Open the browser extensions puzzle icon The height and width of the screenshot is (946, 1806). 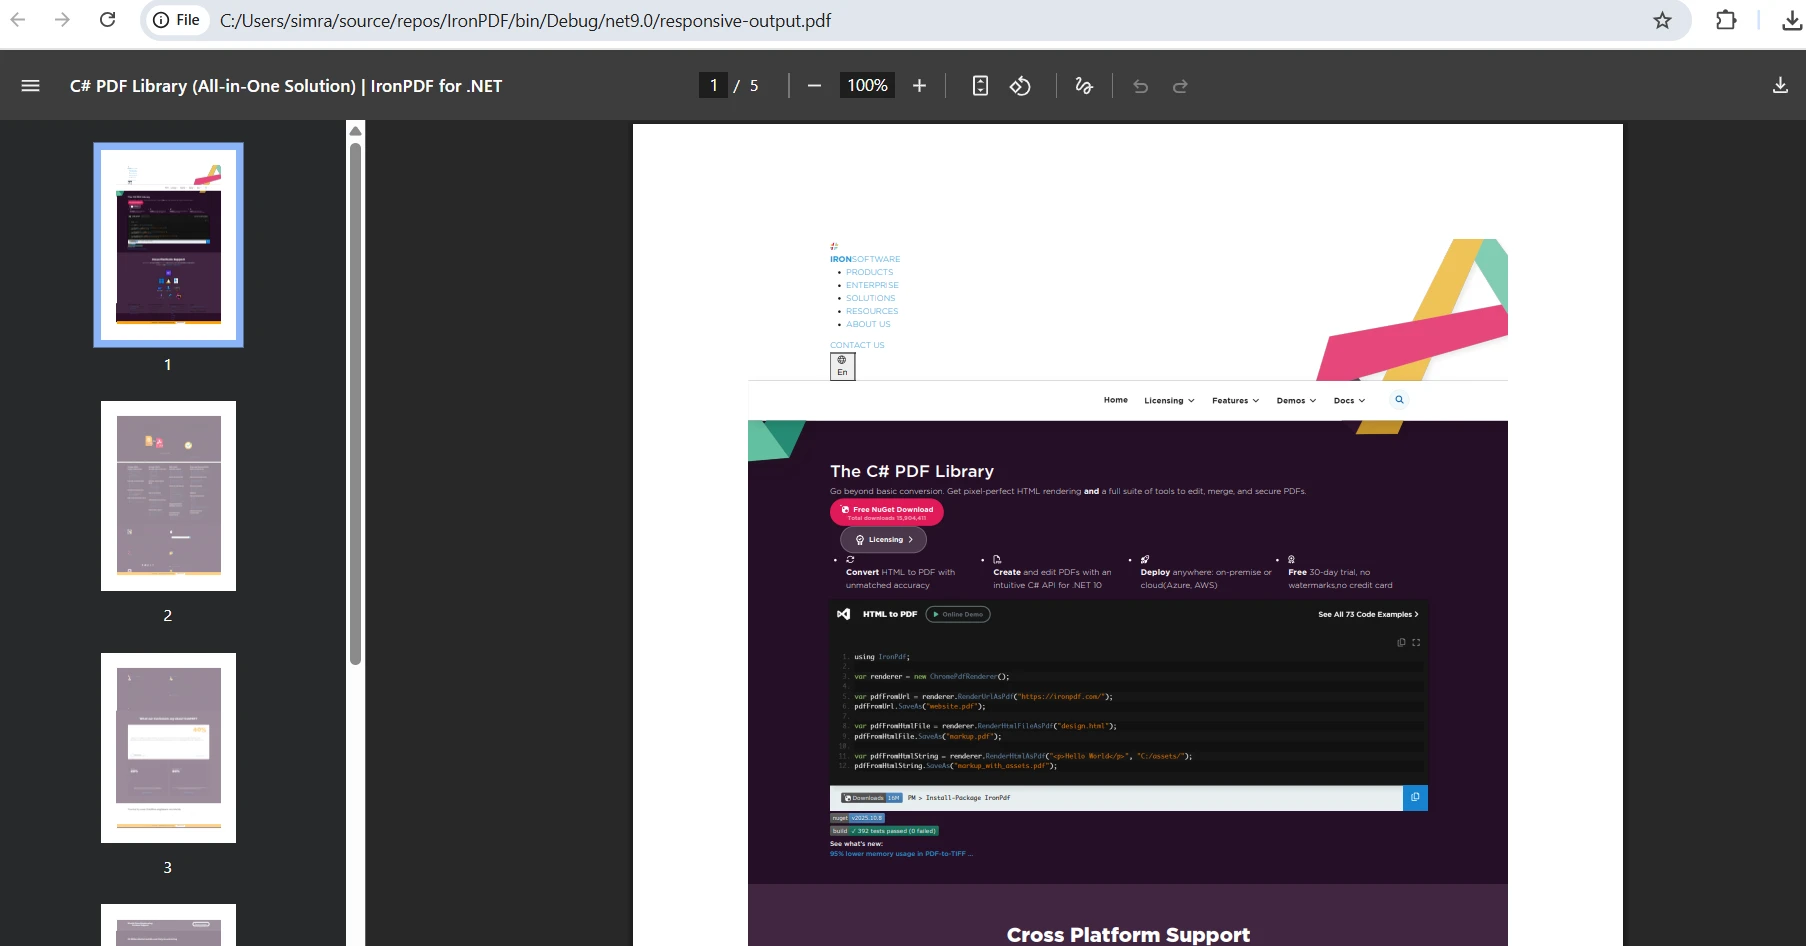(x=1726, y=20)
